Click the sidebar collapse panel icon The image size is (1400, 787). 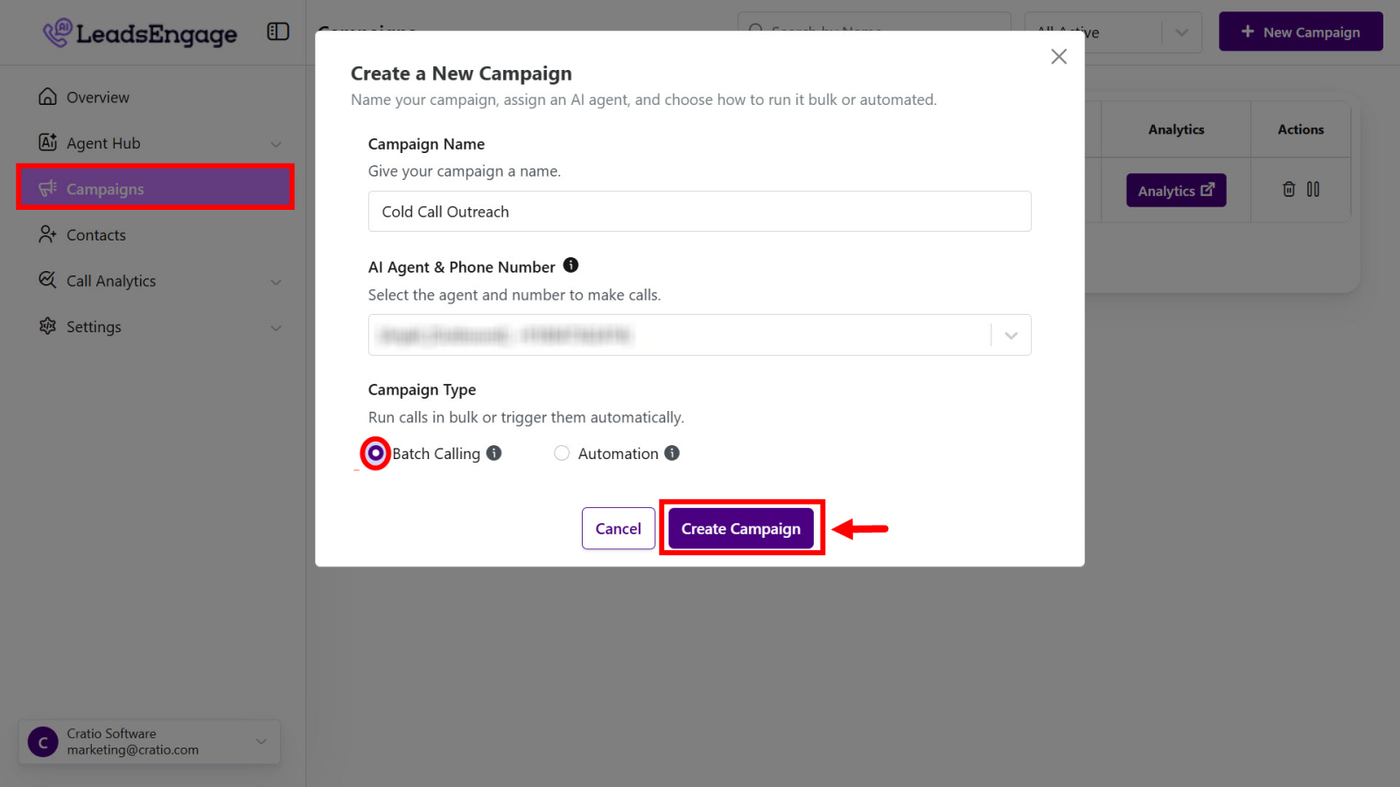(x=278, y=32)
